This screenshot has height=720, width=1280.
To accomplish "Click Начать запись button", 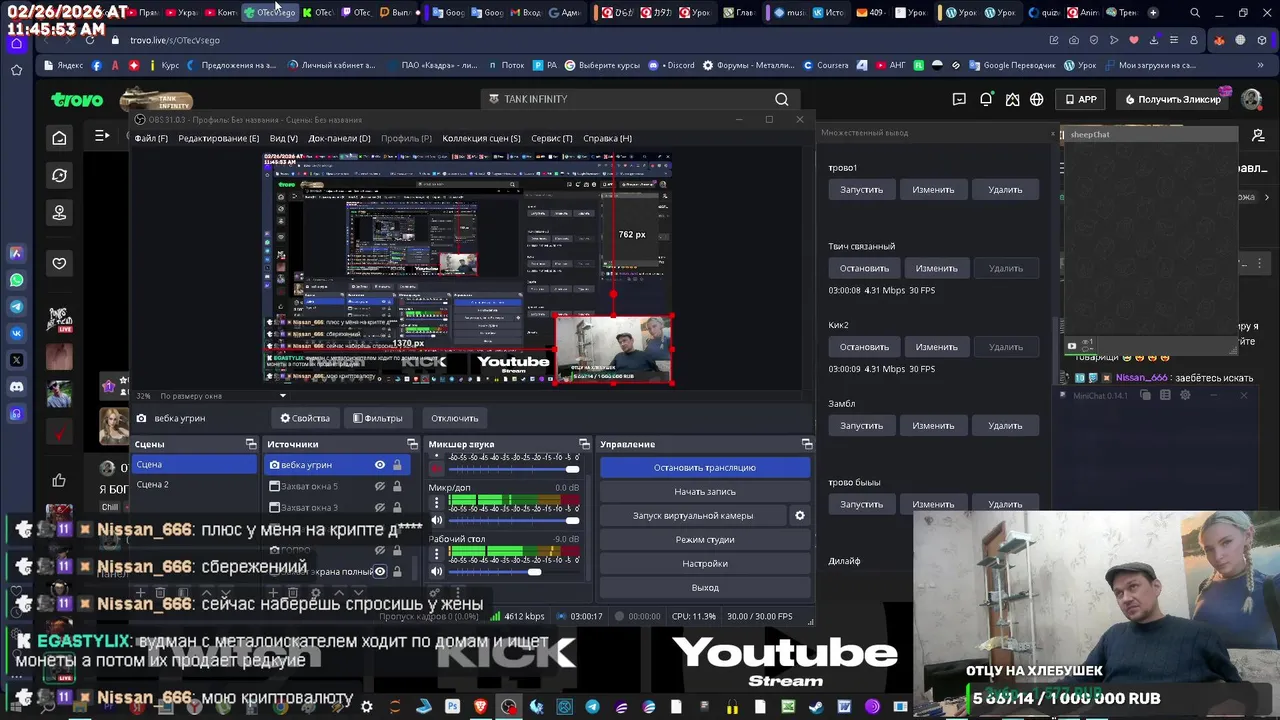I will point(704,491).
